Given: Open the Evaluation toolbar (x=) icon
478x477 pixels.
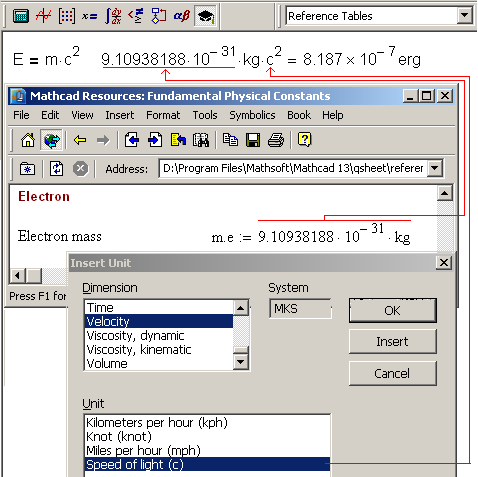Looking at the screenshot, I should click(x=90, y=16).
